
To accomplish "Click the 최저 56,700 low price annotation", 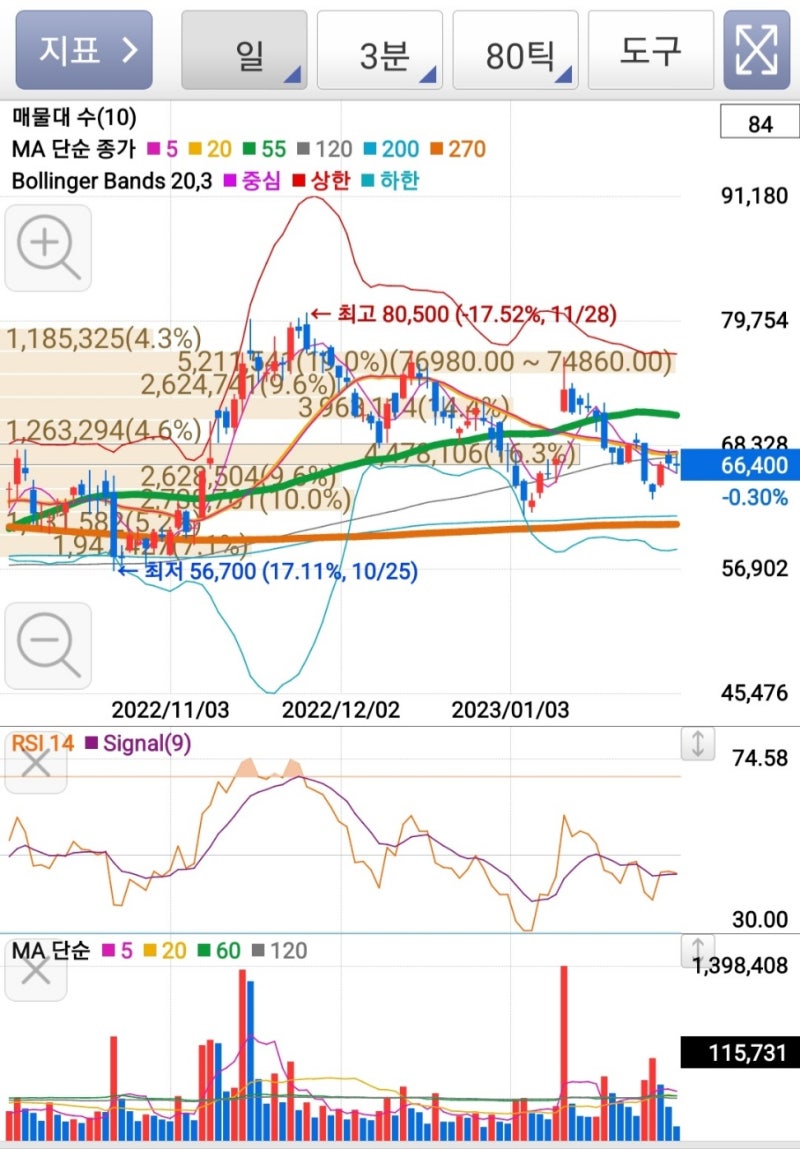I will [268, 571].
